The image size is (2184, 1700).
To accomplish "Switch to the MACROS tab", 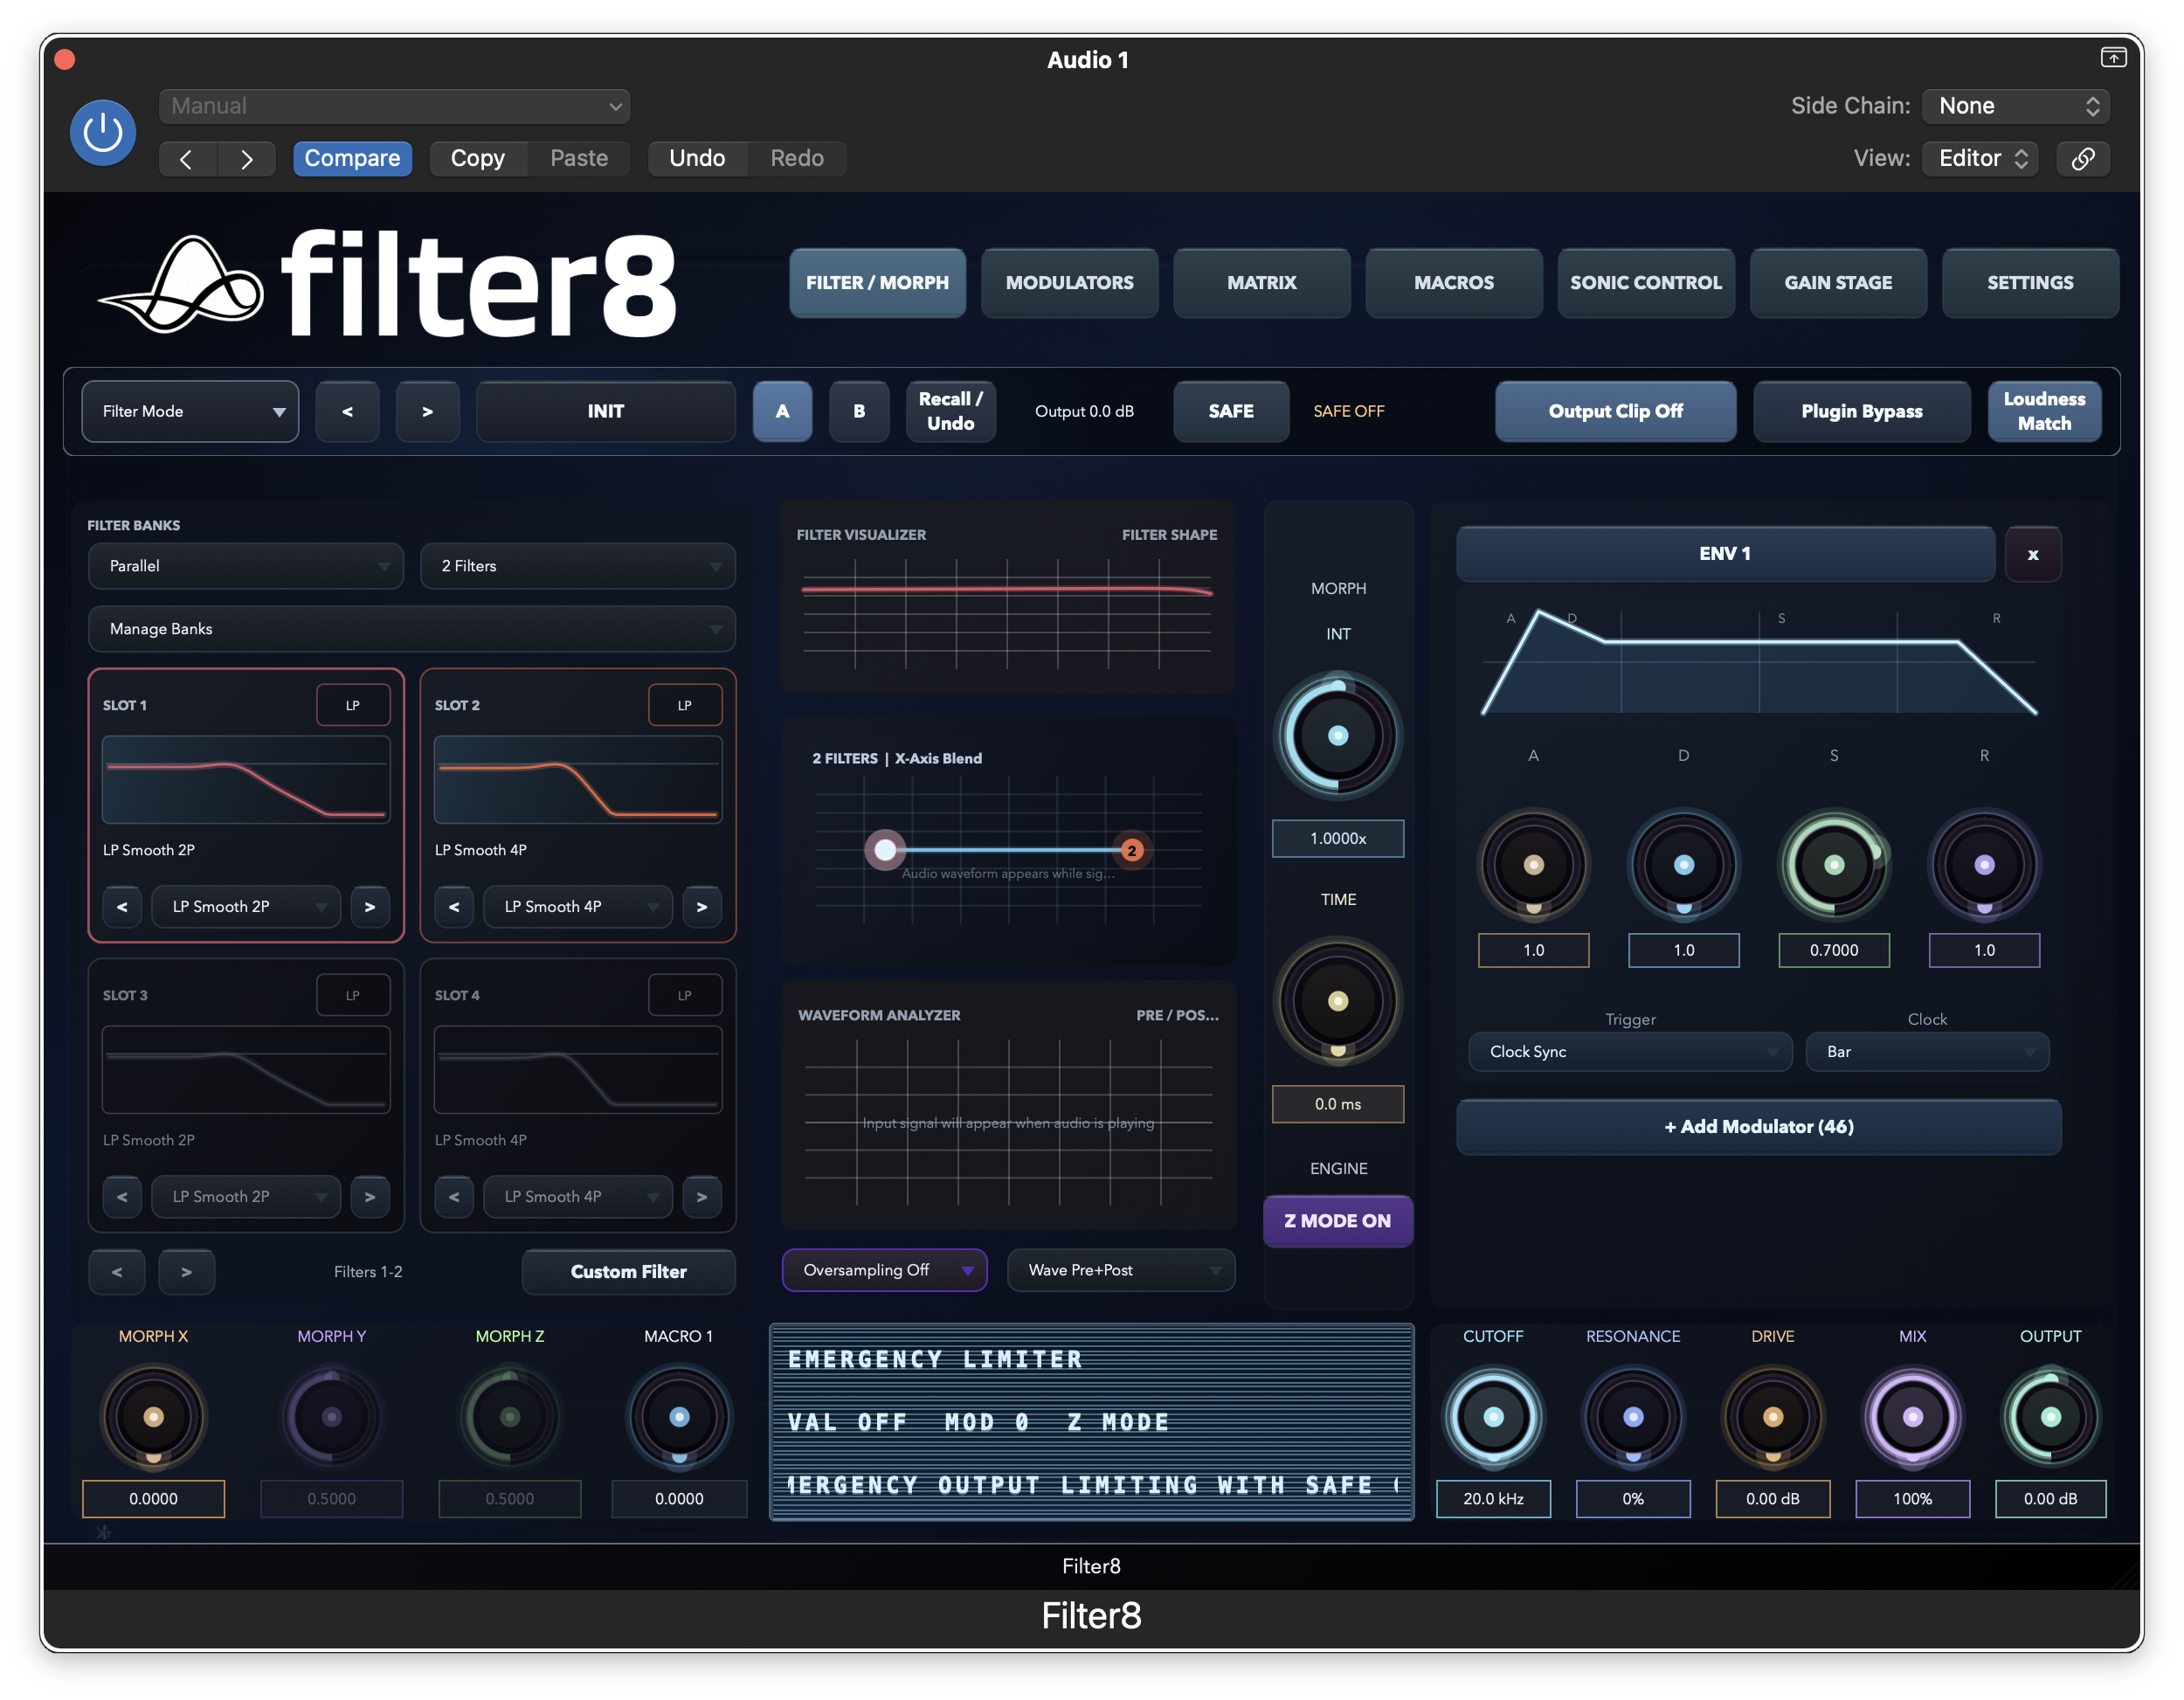I will point(1453,283).
